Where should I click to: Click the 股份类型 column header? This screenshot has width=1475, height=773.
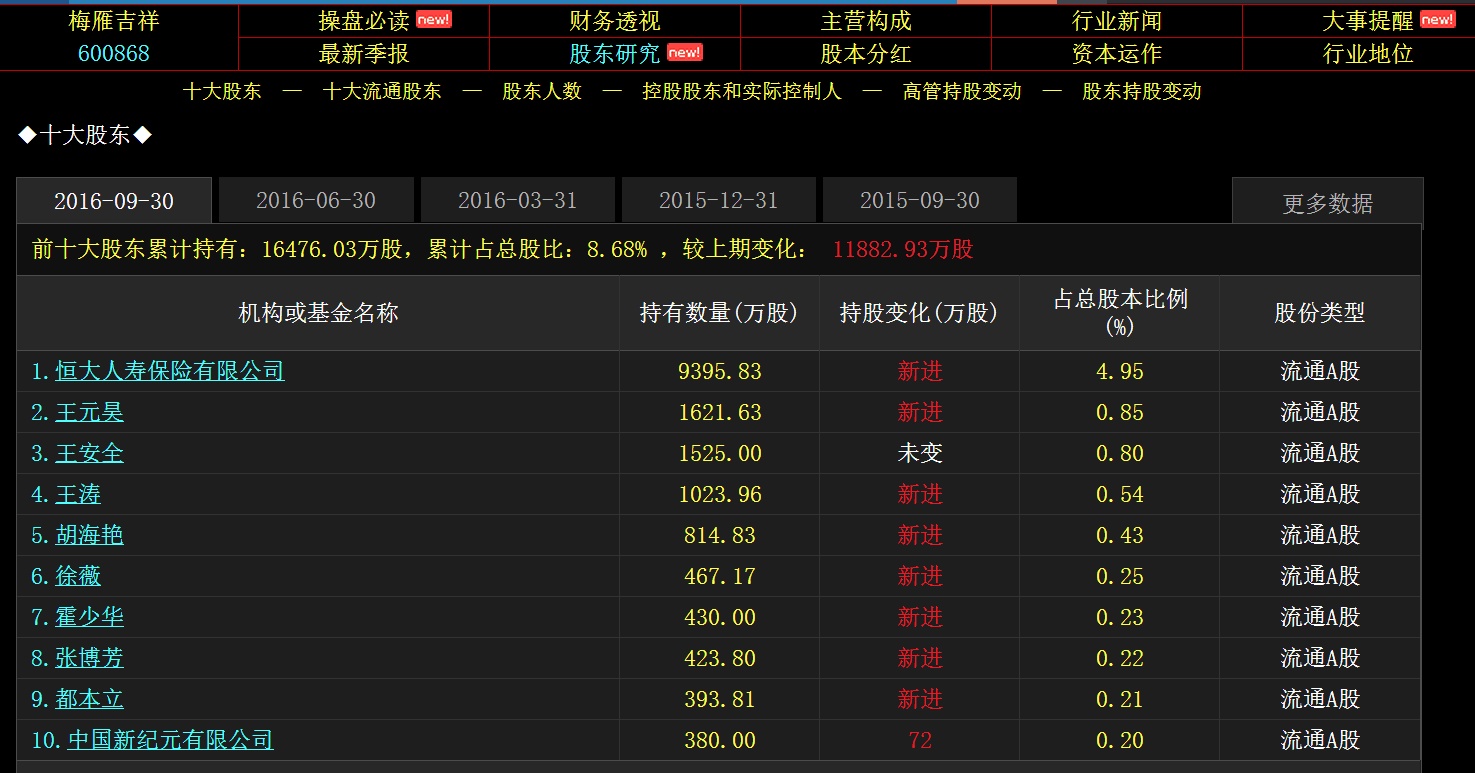point(1320,313)
